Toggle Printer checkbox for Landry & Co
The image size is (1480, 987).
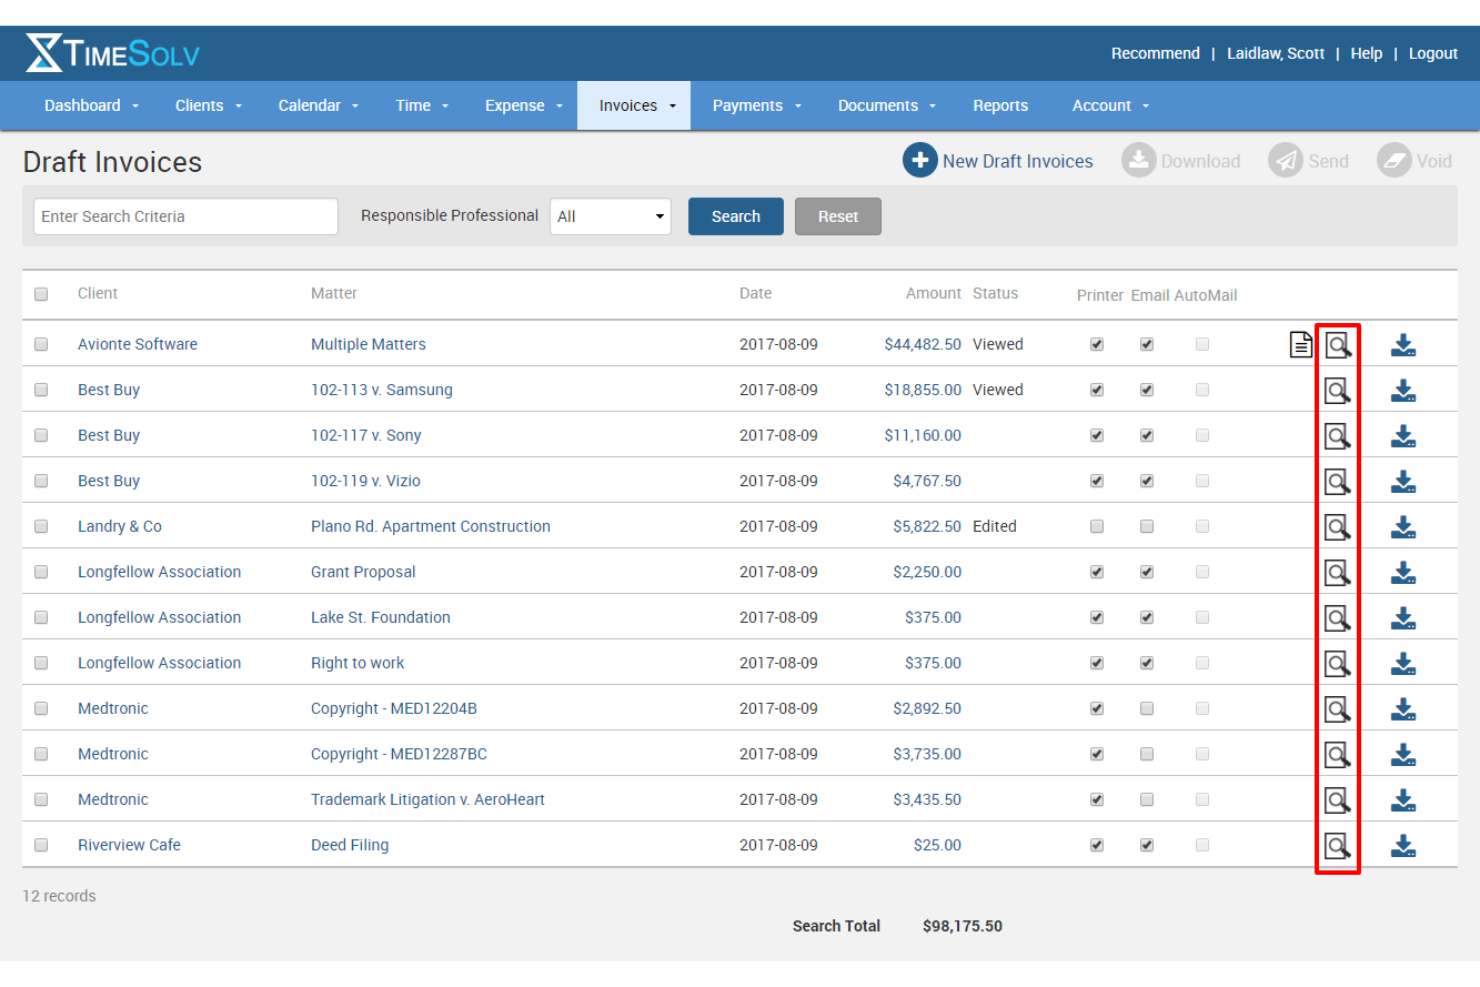(1097, 526)
